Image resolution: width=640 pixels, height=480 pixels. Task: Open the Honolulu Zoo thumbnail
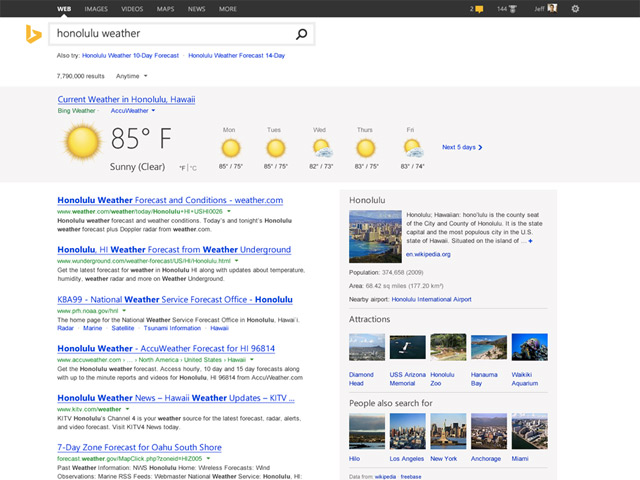pos(448,347)
